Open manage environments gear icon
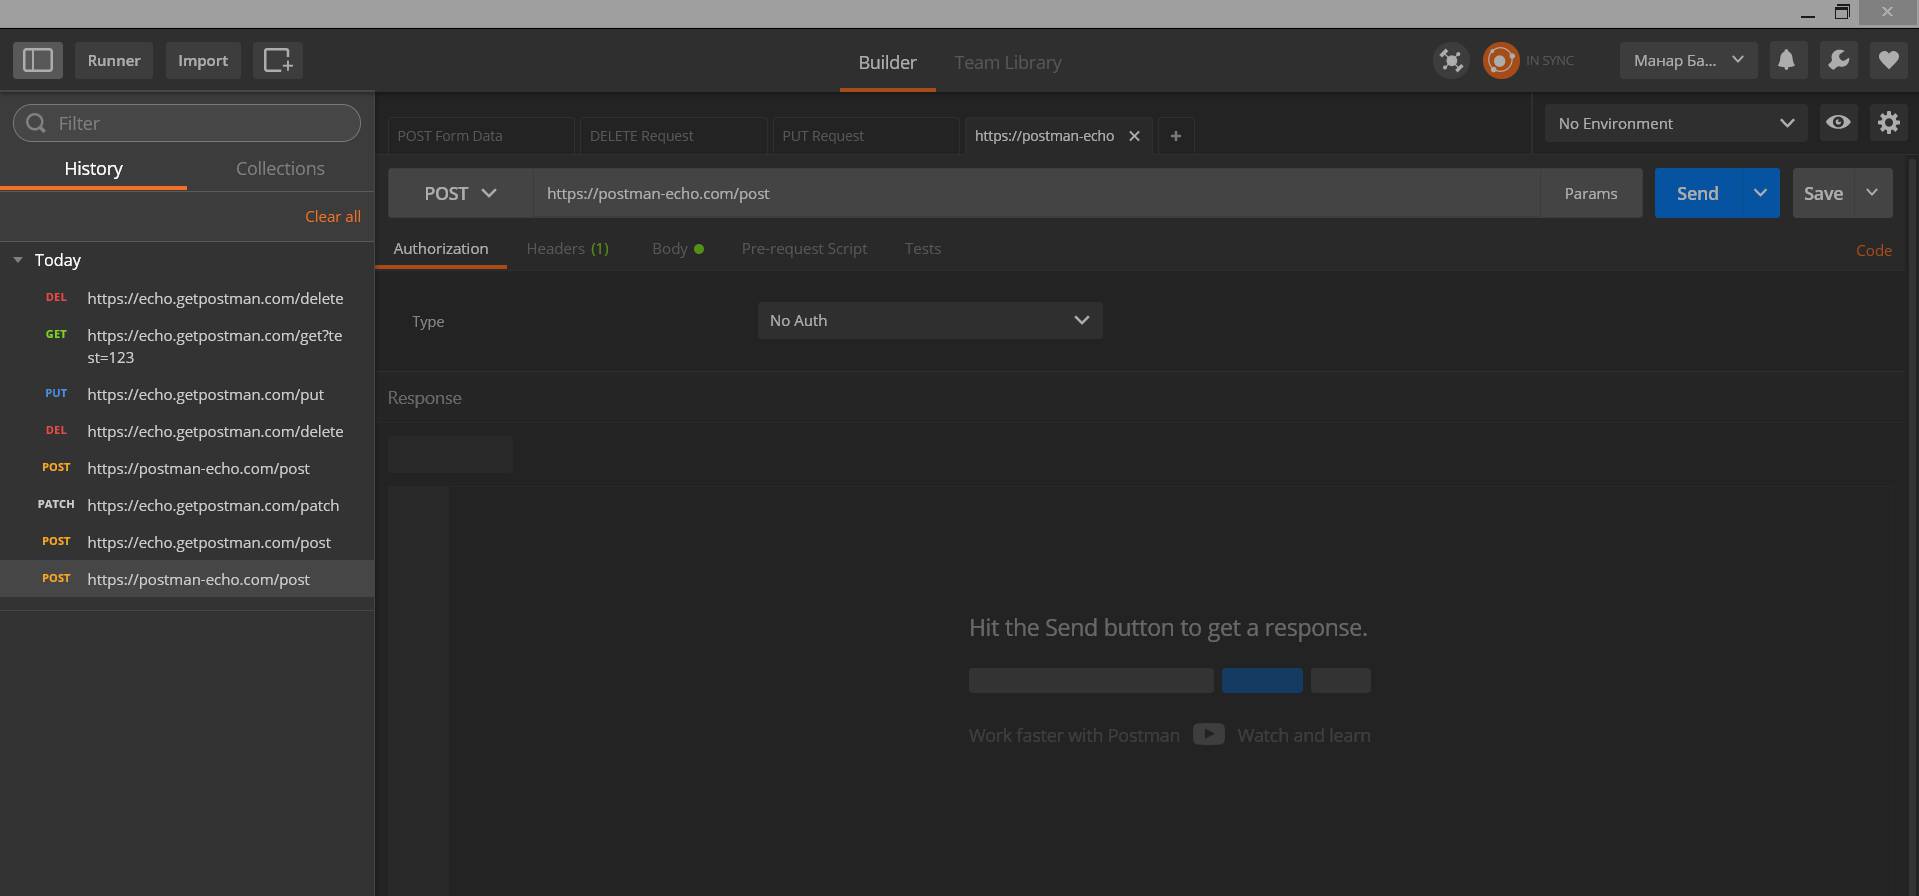 1888,123
